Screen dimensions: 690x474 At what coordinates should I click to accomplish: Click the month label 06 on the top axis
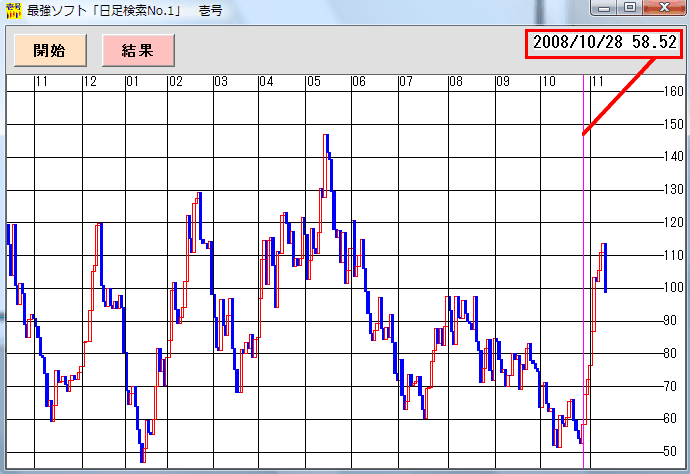point(359,82)
